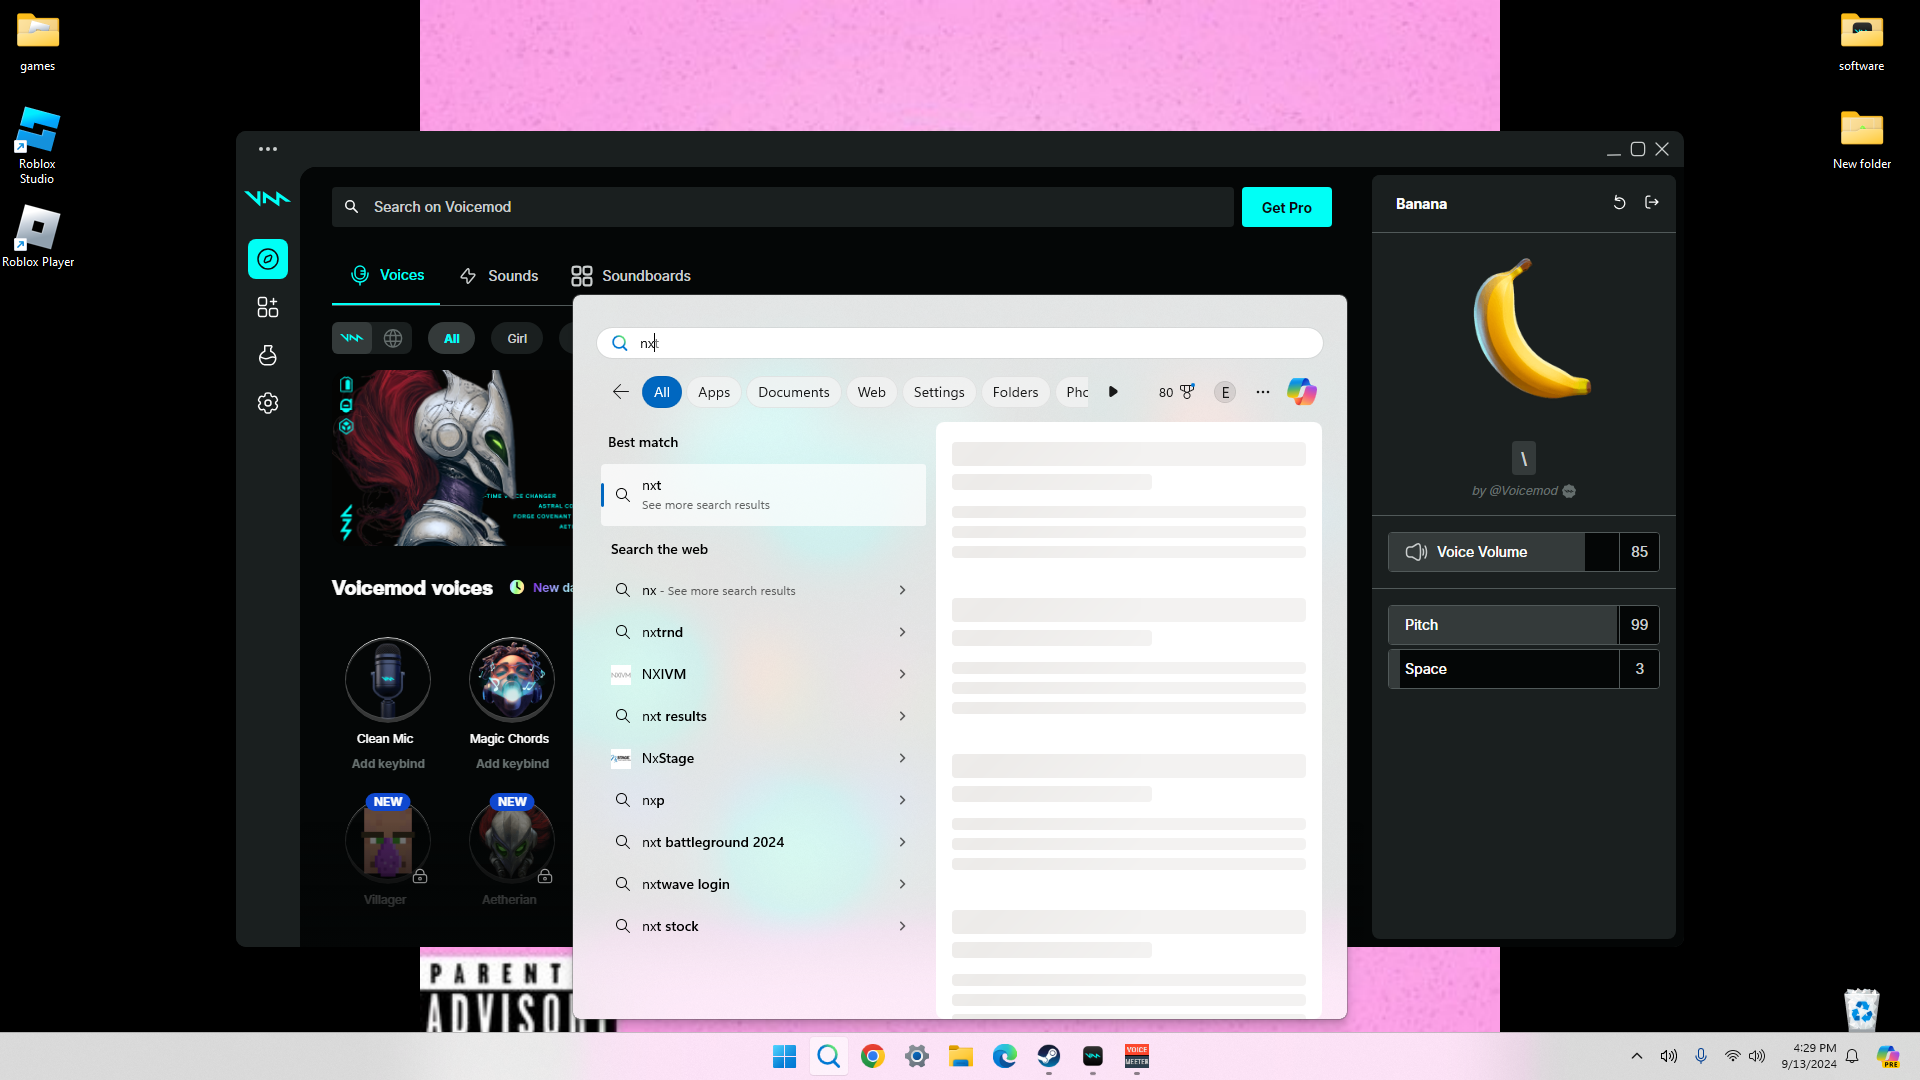This screenshot has height=1080, width=1920.
Task: Open the Voicelab flask icon in sidebar
Action: click(268, 355)
